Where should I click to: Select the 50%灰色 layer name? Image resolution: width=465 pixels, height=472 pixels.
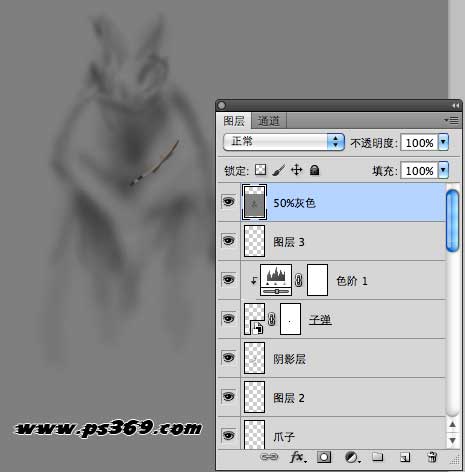tap(294, 203)
